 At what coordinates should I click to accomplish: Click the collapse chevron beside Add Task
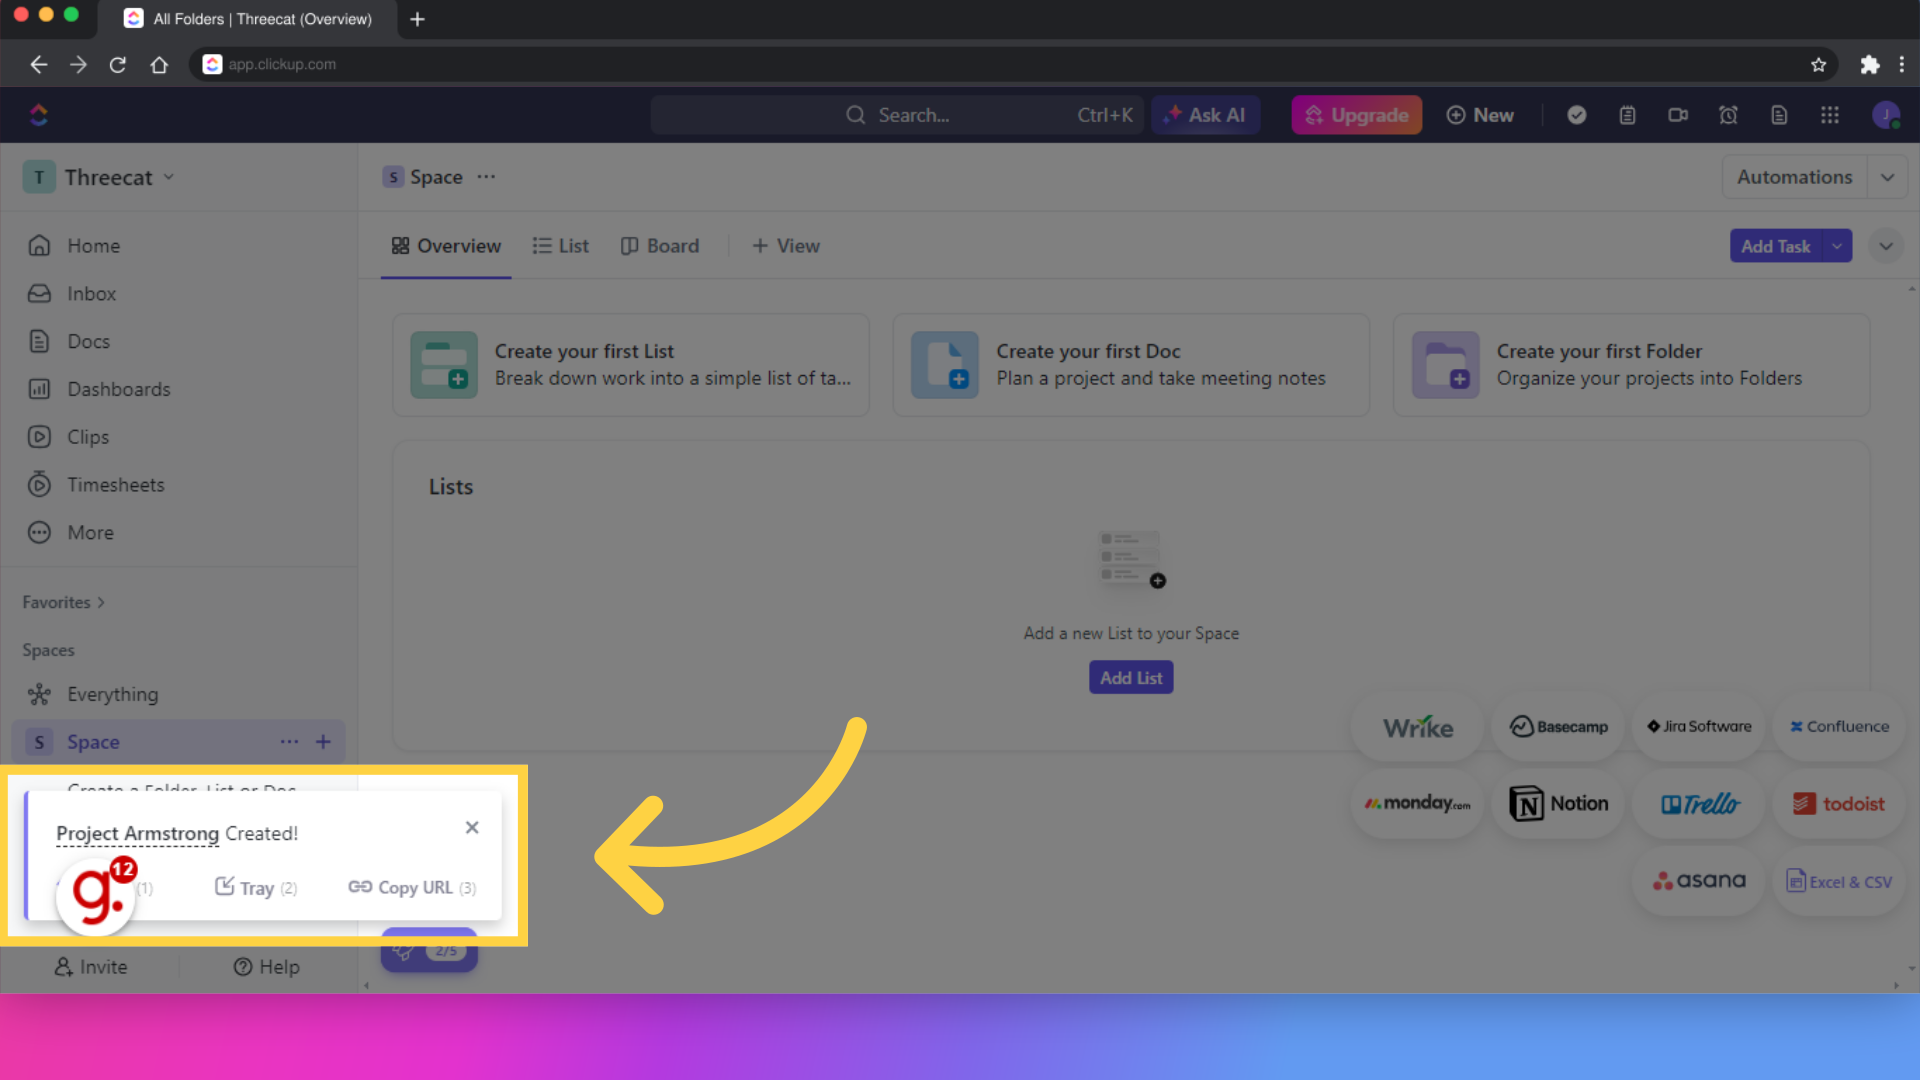tap(1886, 246)
